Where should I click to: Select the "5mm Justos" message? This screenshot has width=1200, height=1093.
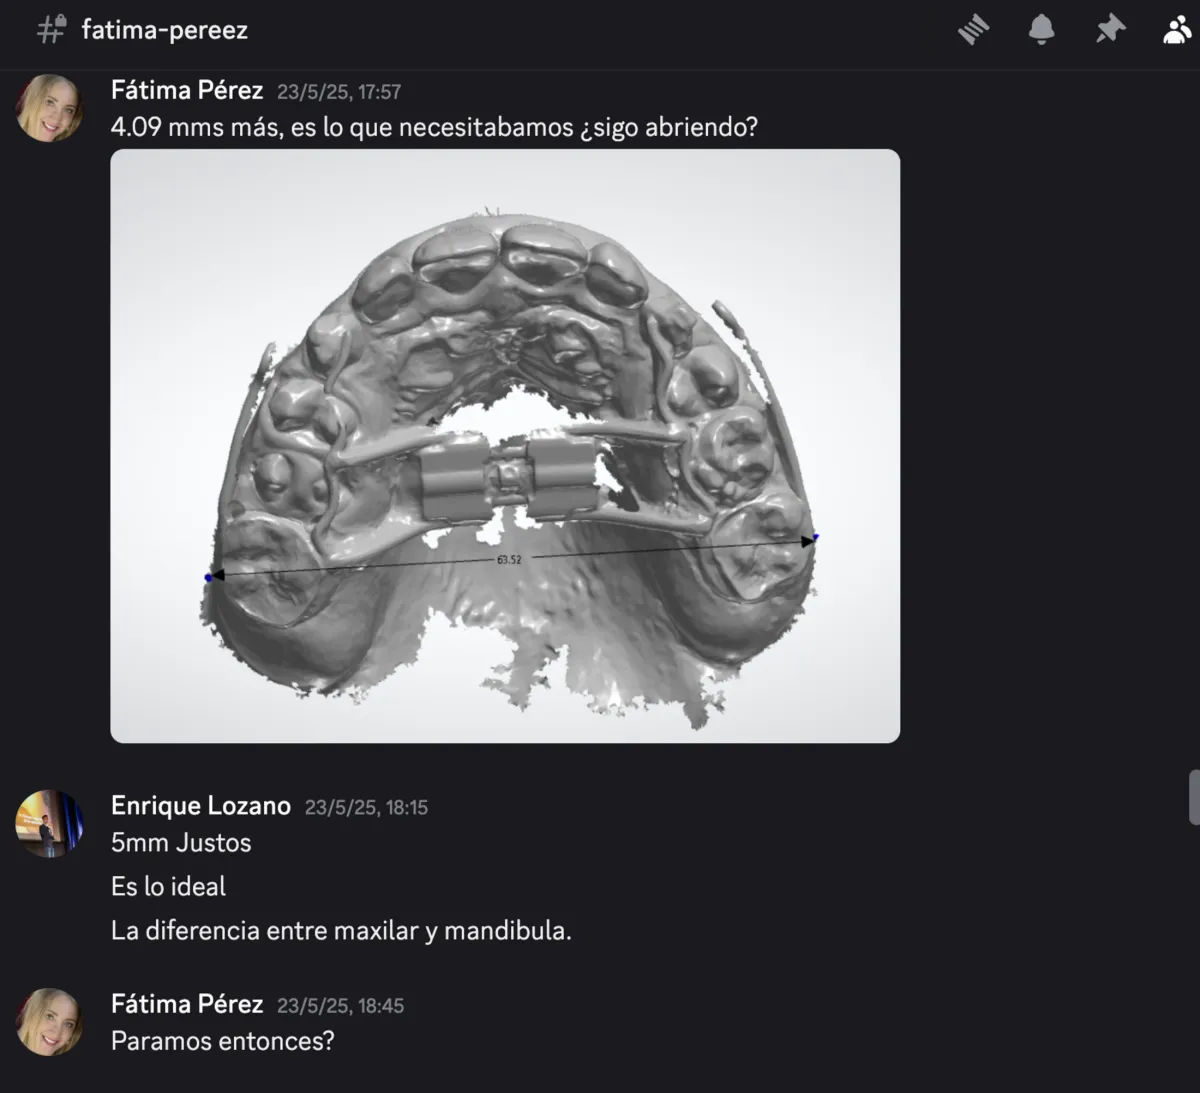click(181, 843)
